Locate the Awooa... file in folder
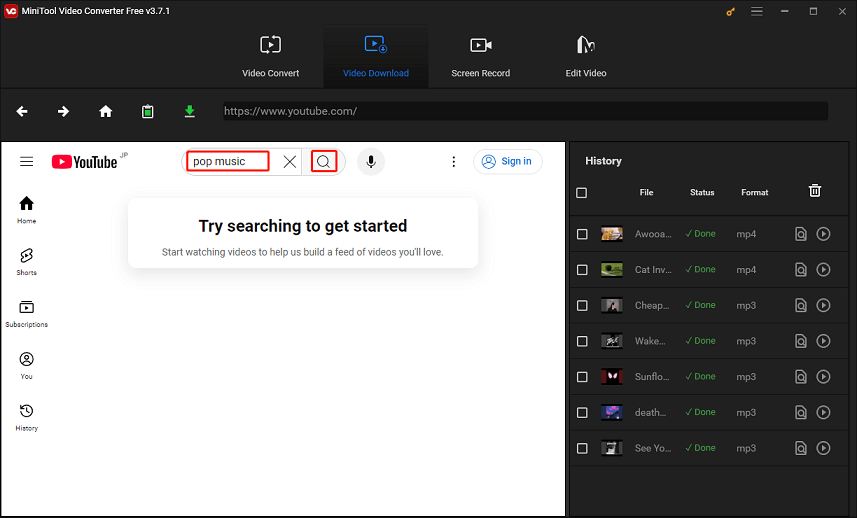857x518 pixels. [801, 234]
